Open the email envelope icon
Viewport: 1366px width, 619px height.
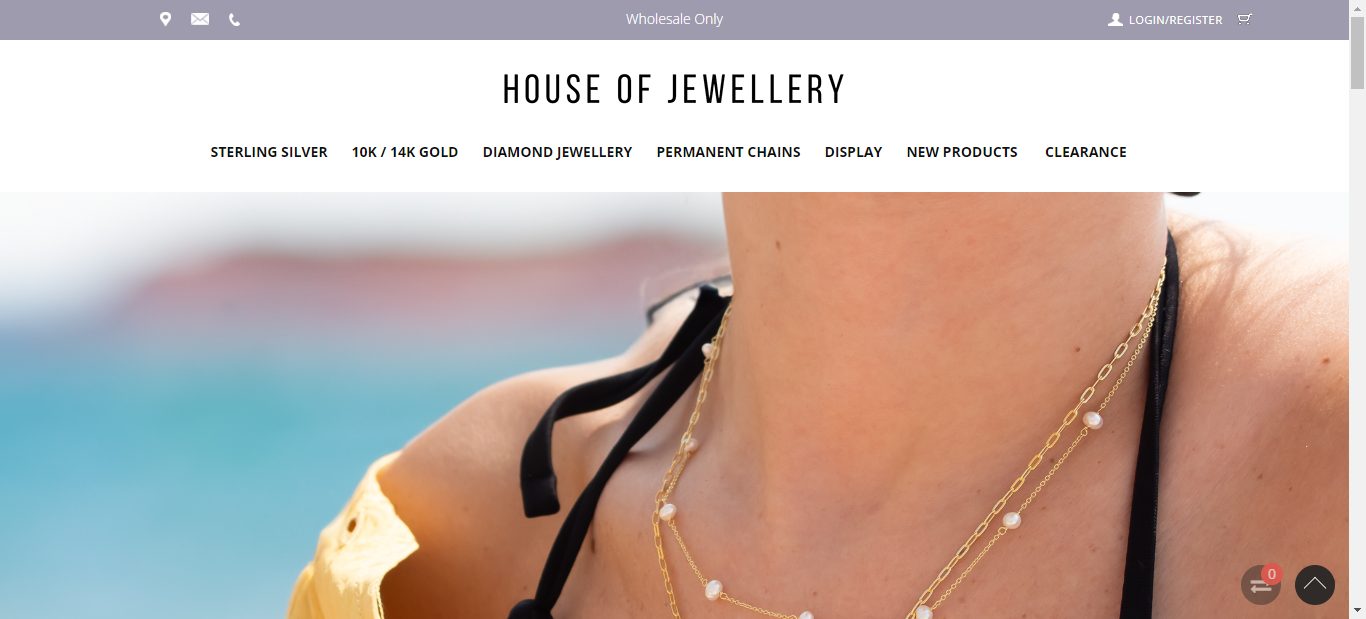[200, 19]
